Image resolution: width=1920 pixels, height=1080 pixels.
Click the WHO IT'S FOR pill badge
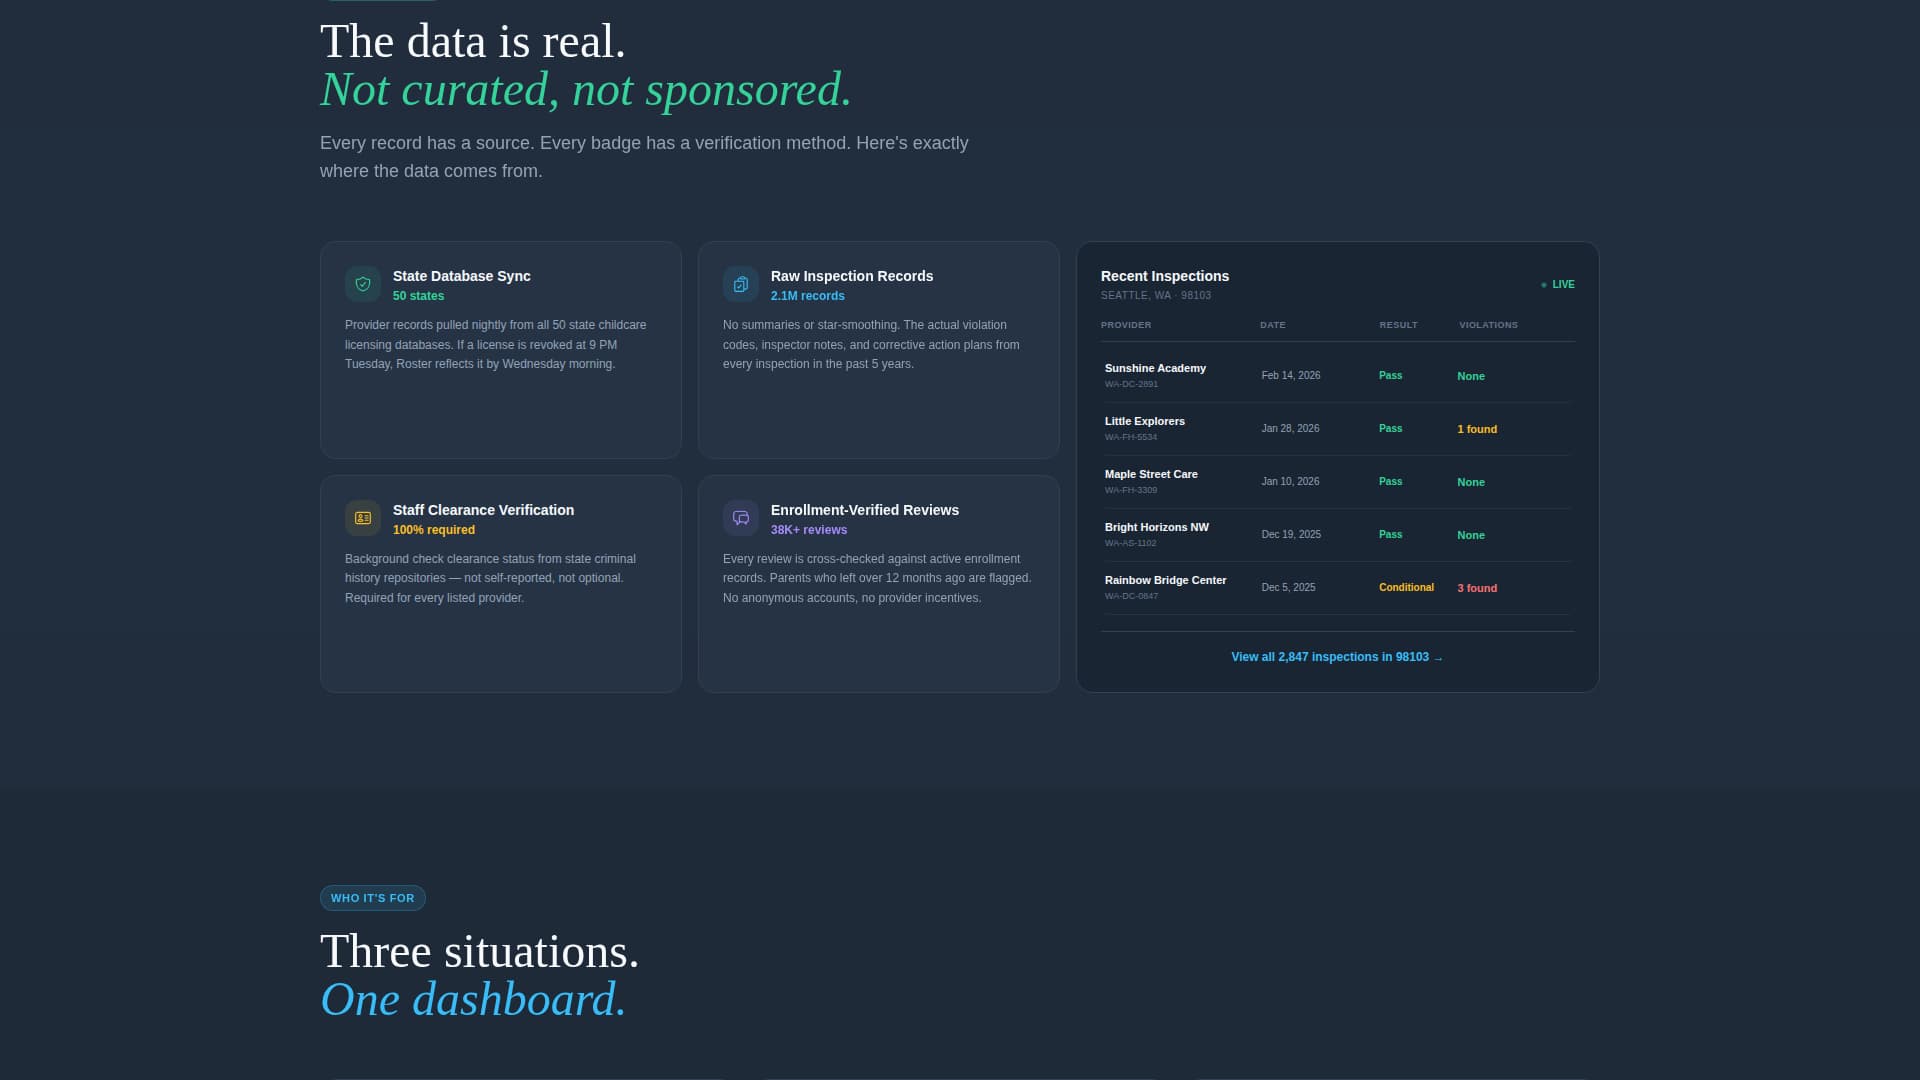[x=373, y=898]
